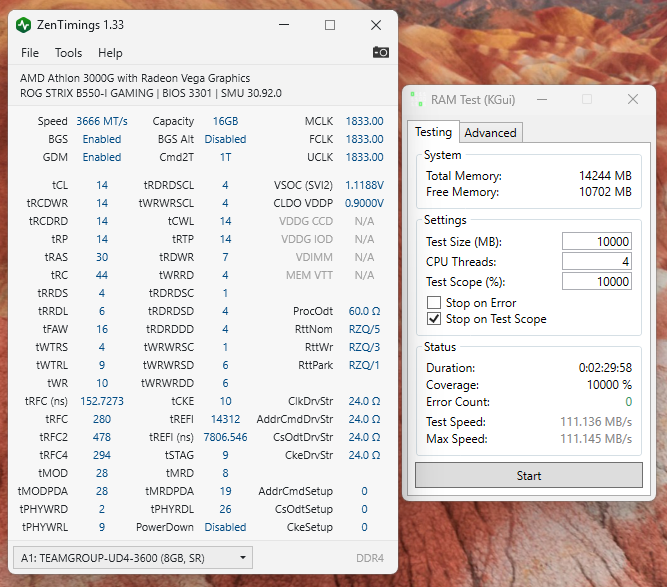Click the tRAS value 30

tap(102, 257)
